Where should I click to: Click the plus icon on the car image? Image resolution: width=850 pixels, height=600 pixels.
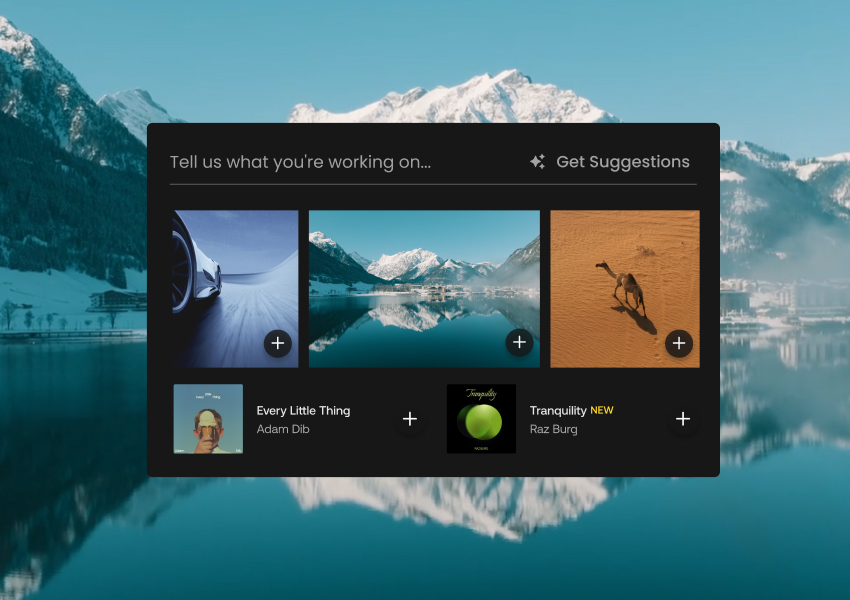point(278,343)
